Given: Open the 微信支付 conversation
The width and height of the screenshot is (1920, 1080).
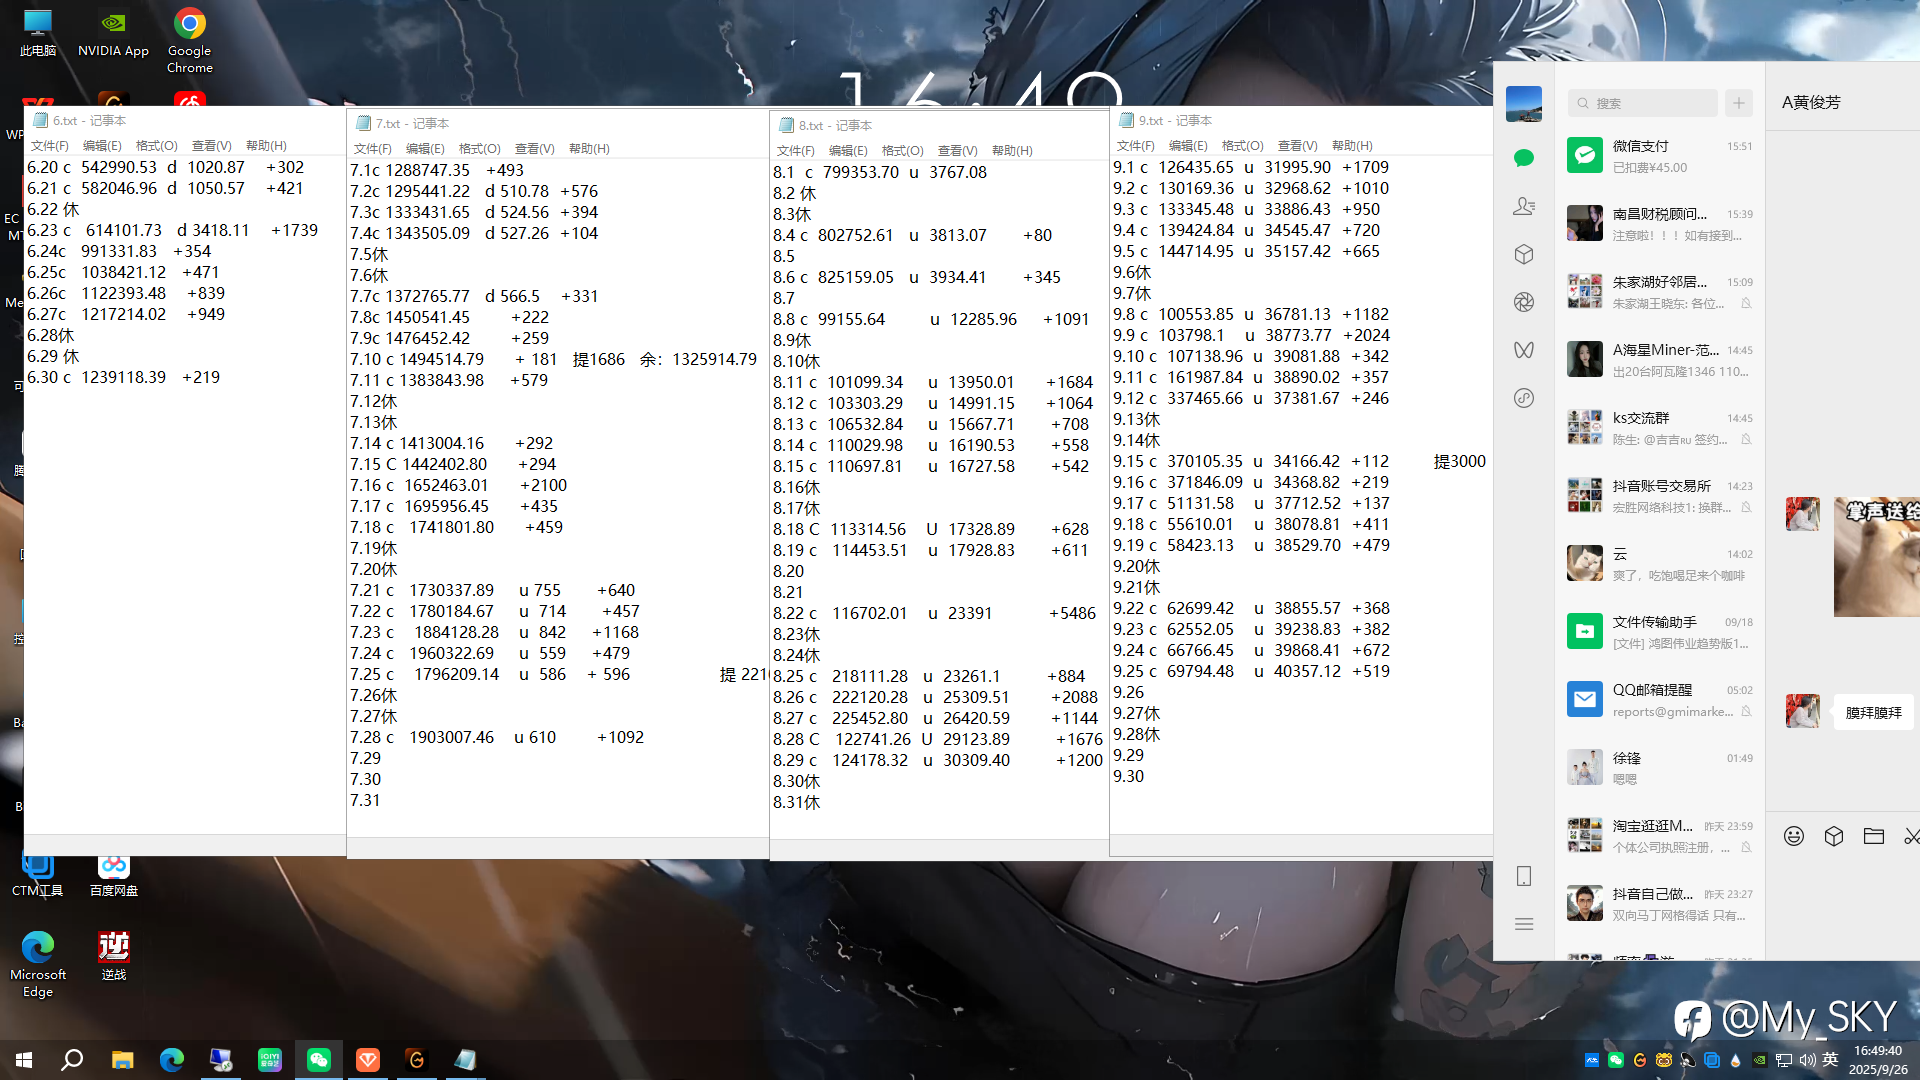Looking at the screenshot, I should coord(1660,156).
